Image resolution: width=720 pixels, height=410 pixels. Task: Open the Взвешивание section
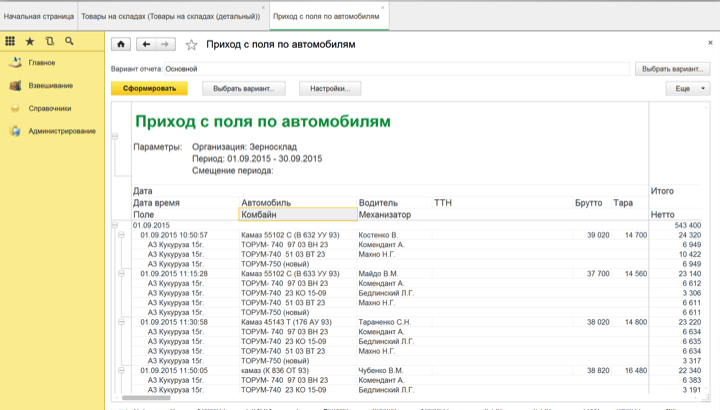50,85
